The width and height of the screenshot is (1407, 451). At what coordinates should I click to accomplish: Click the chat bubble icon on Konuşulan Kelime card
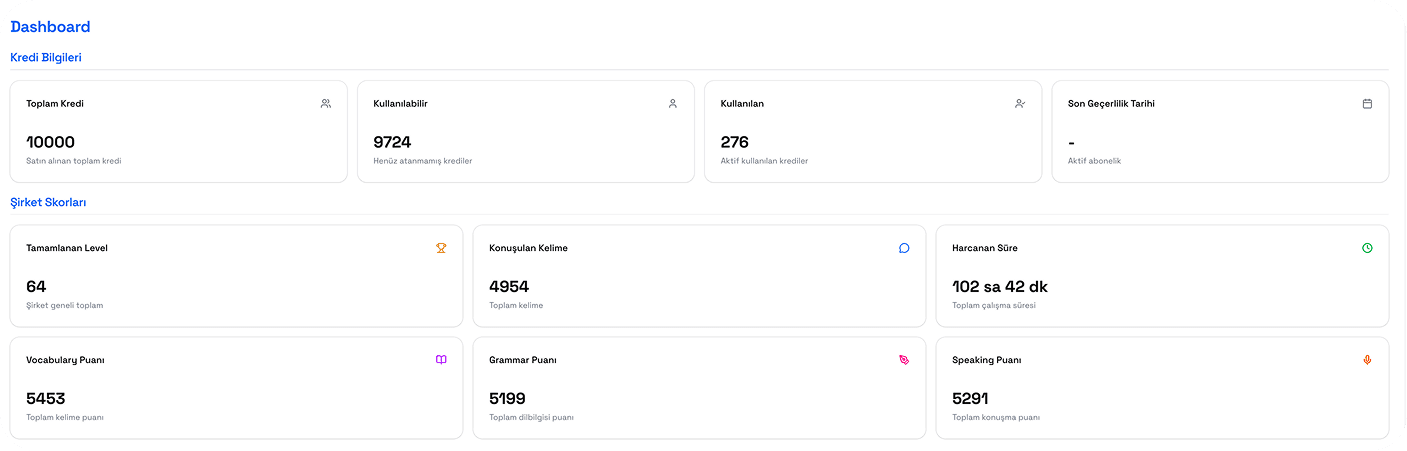coord(904,248)
